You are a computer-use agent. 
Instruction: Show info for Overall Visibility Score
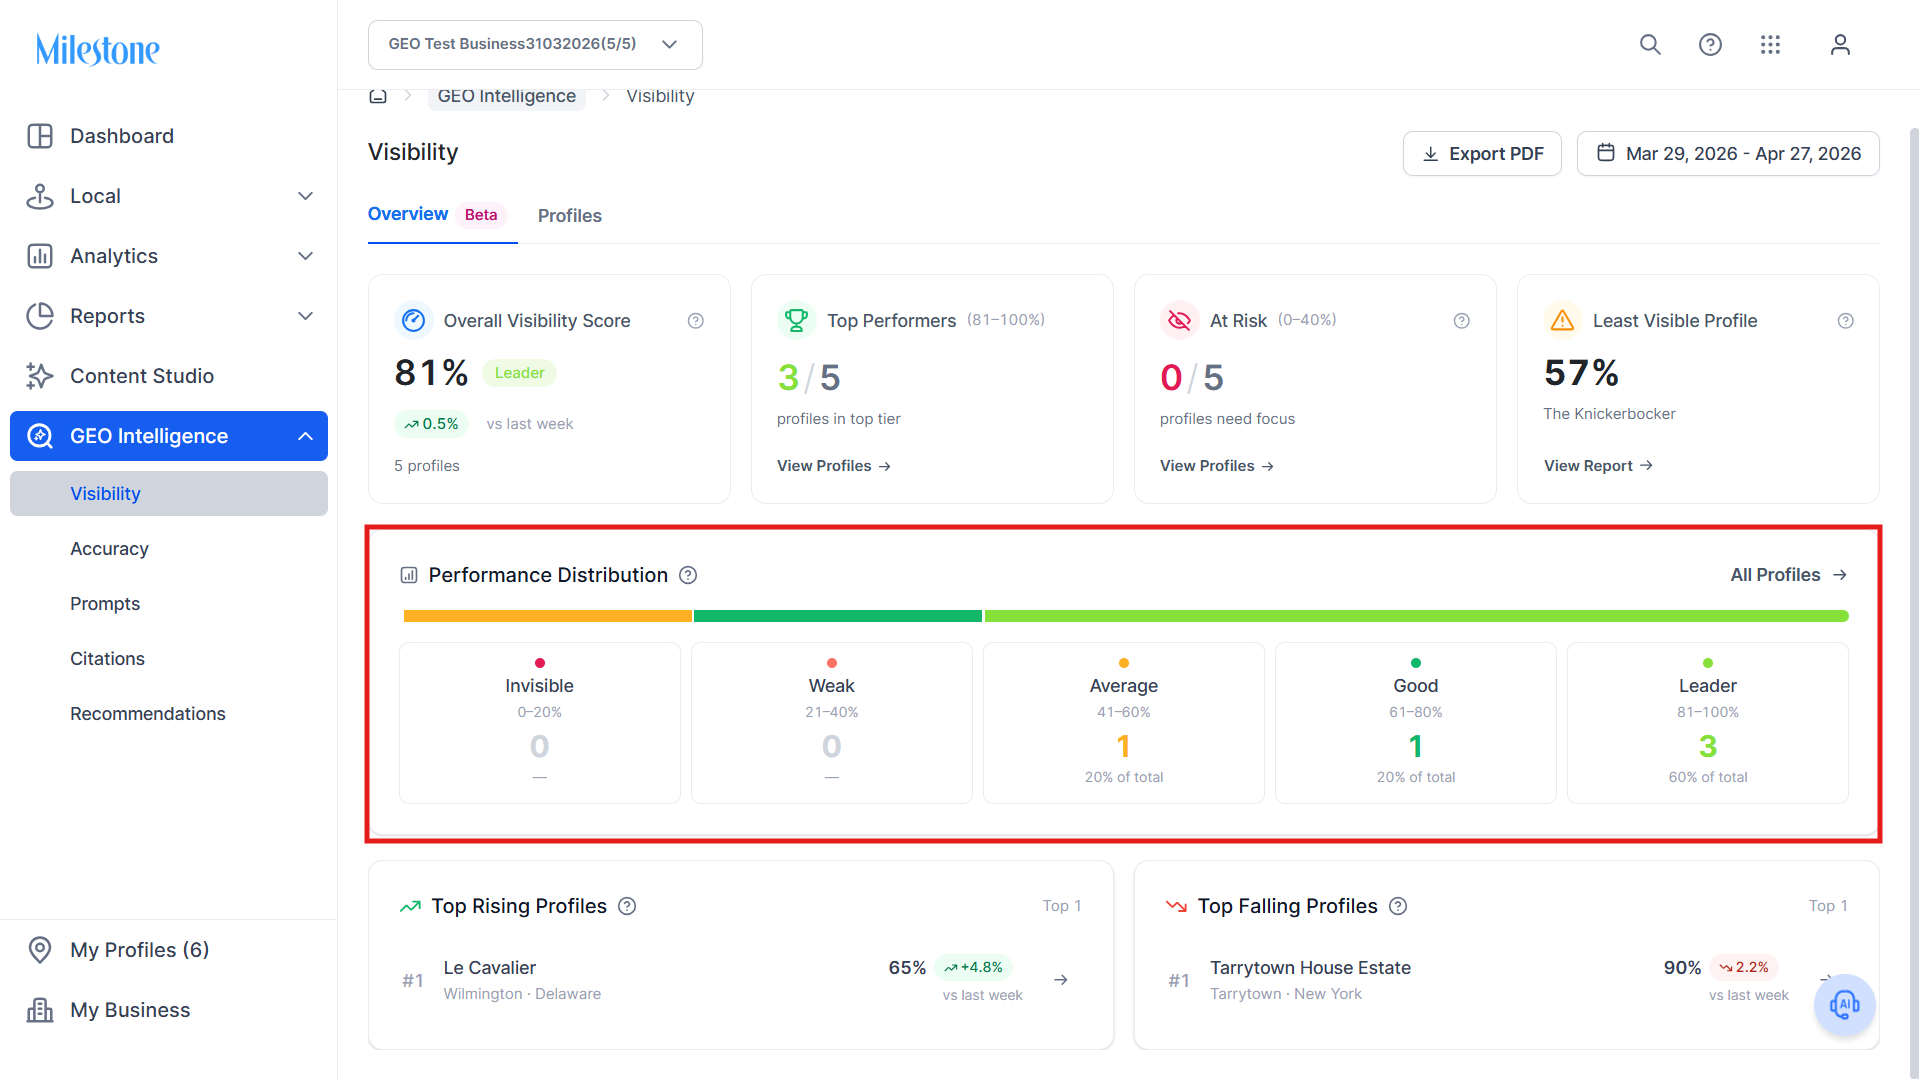[696, 321]
